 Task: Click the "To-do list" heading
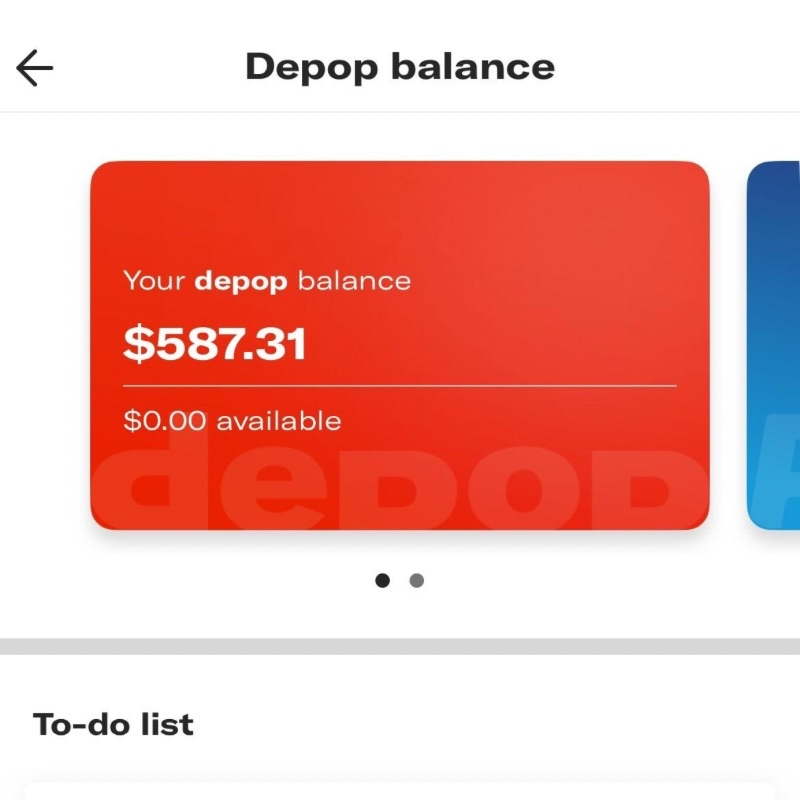pyautogui.click(x=113, y=724)
